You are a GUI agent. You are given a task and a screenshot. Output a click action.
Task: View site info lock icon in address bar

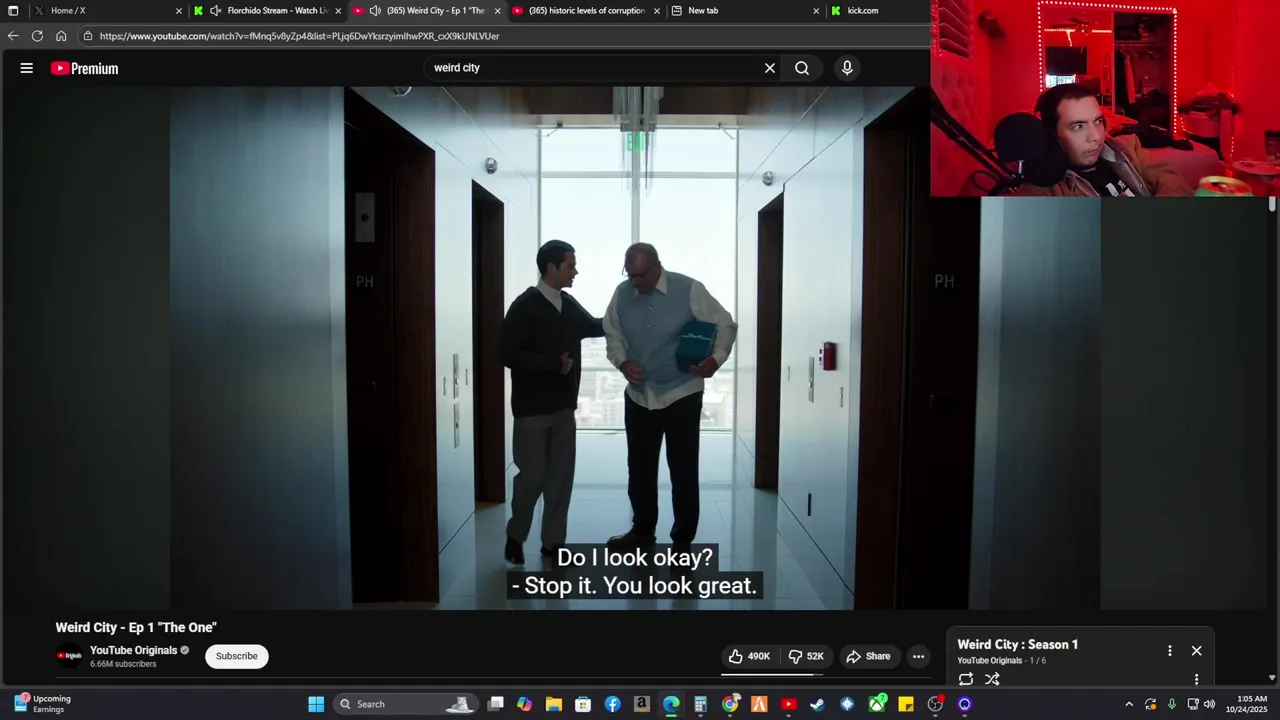coord(88,36)
